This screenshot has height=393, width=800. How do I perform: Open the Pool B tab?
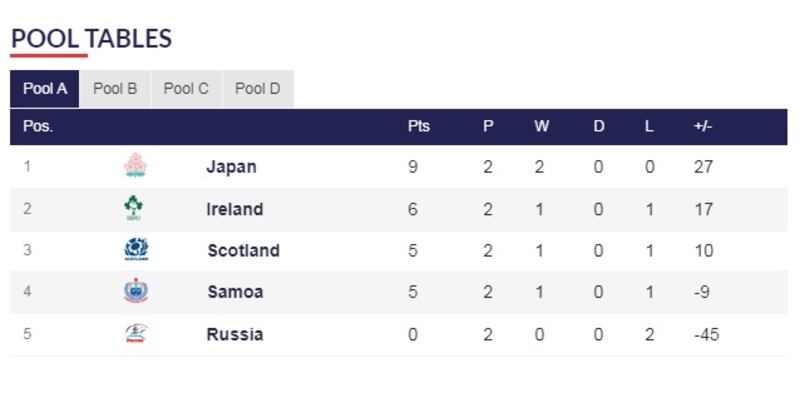click(115, 89)
